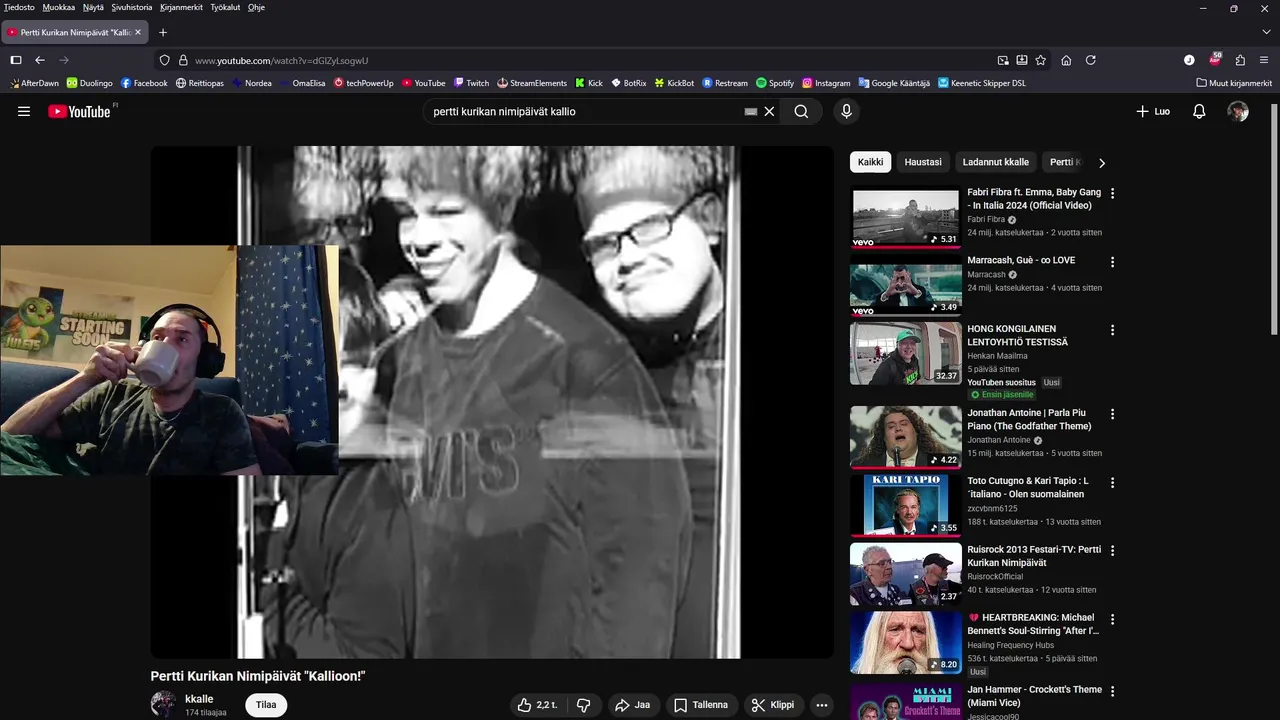The image size is (1280, 720).
Task: Click the page vertical scrollbar
Action: click(x=1274, y=218)
